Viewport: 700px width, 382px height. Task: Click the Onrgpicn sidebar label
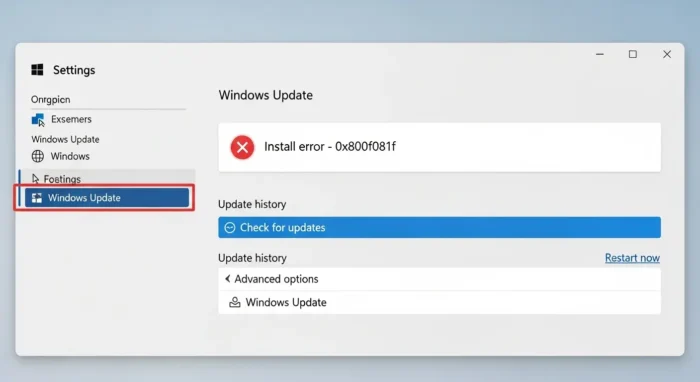(x=50, y=100)
